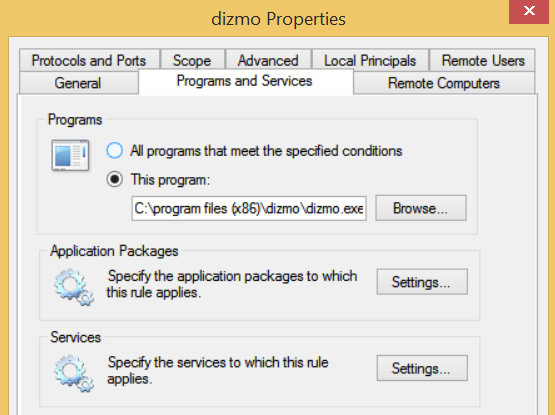Viewport: 555px width, 415px height.
Task: Open Services Settings button
Action: [x=422, y=368]
